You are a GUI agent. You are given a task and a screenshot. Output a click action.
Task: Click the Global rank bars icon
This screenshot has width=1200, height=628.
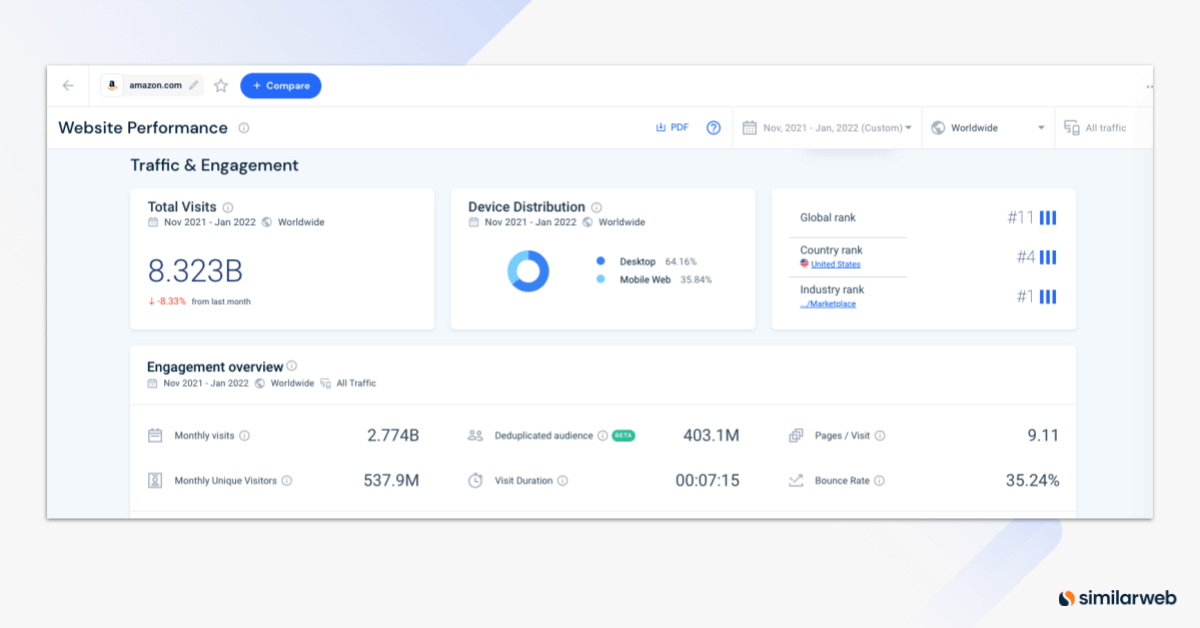click(1048, 218)
